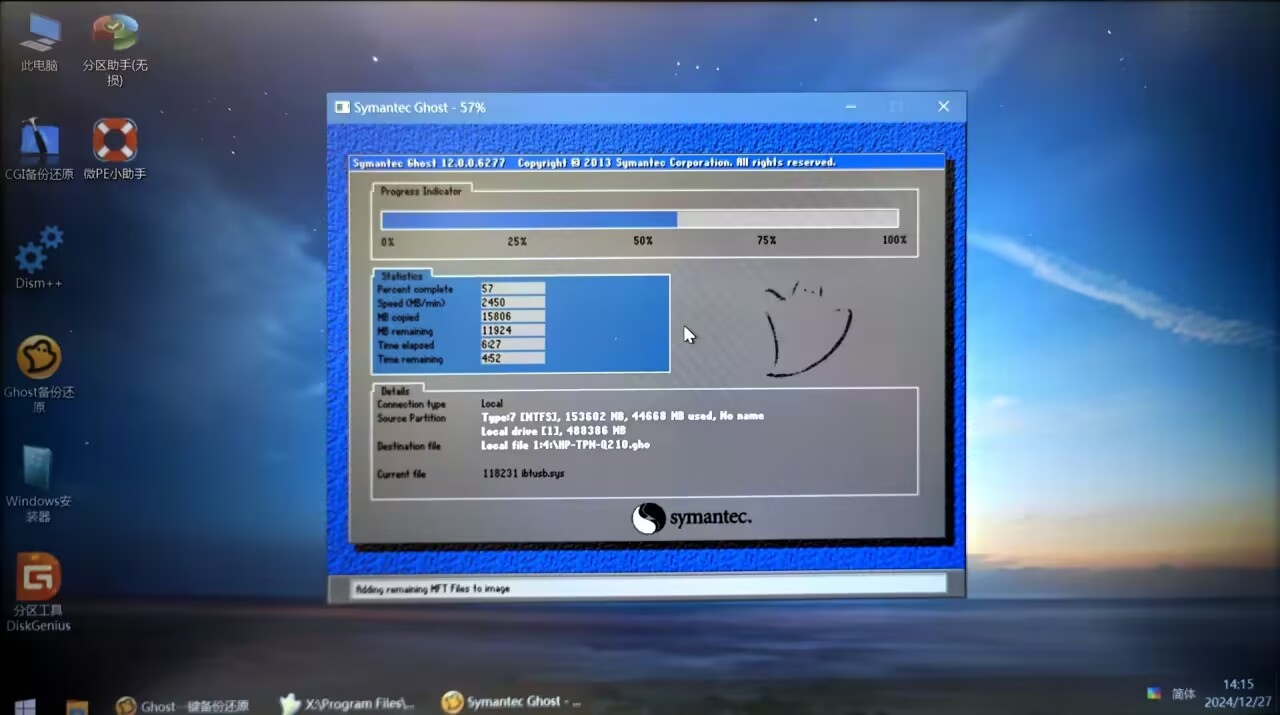Select the Symantec Ghost taskbar button
The width and height of the screenshot is (1280, 715).
[511, 702]
